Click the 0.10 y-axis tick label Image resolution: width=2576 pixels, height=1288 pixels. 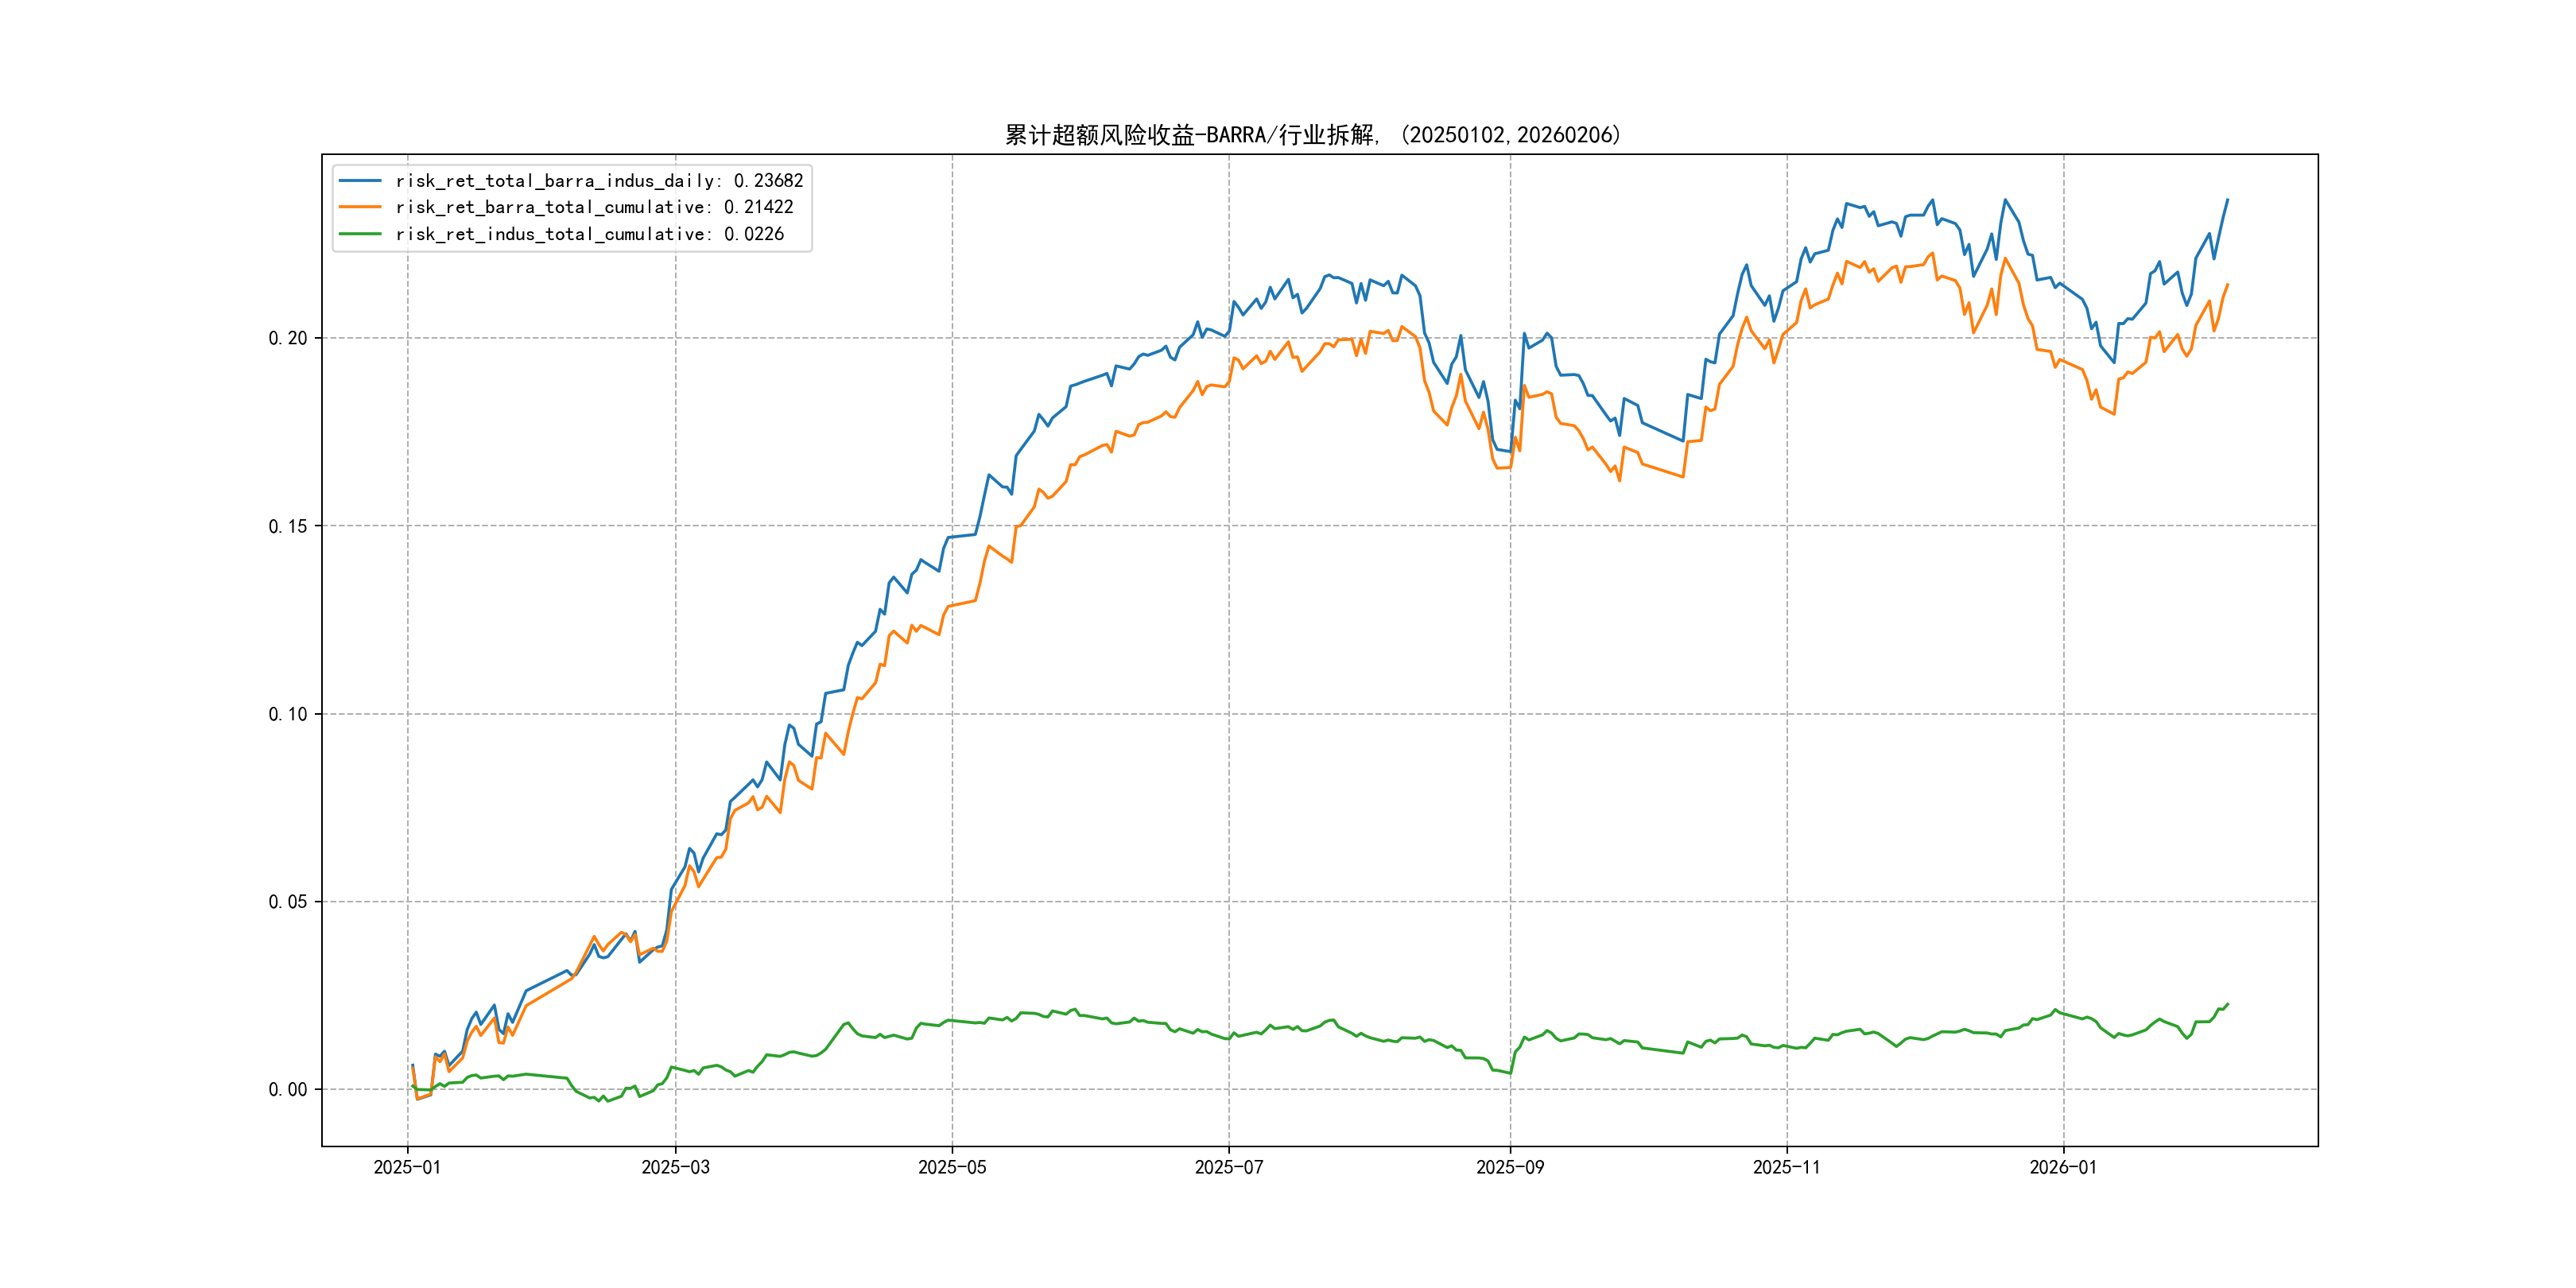[288, 714]
